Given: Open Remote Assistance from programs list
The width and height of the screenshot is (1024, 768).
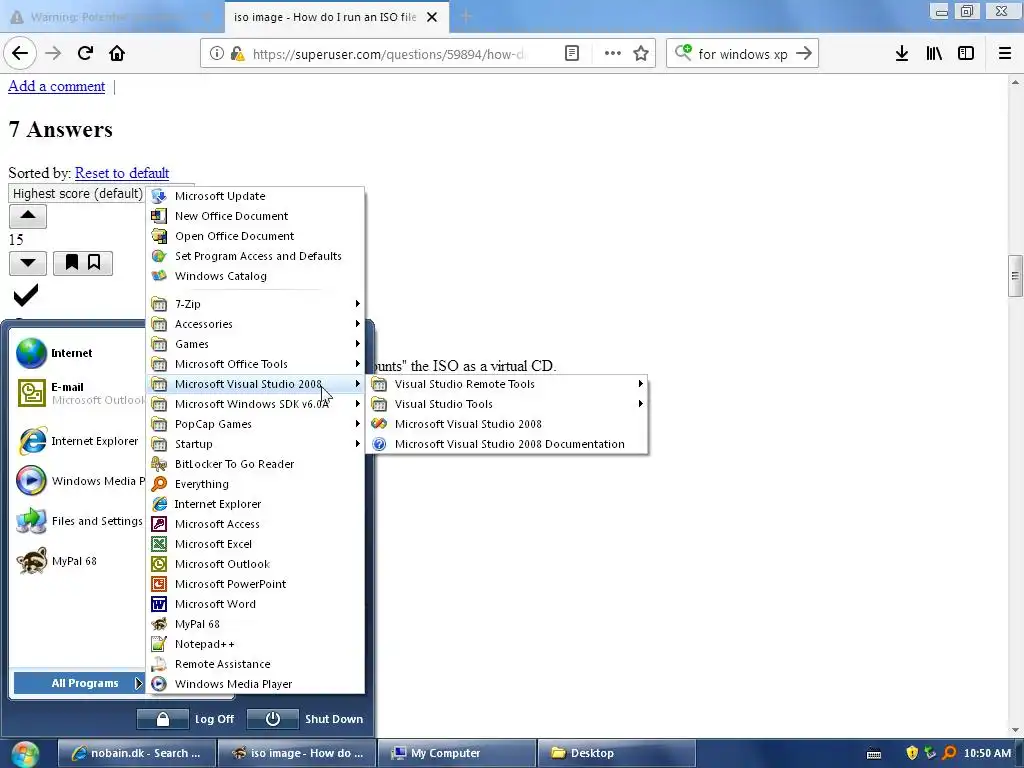Looking at the screenshot, I should [255, 664].
